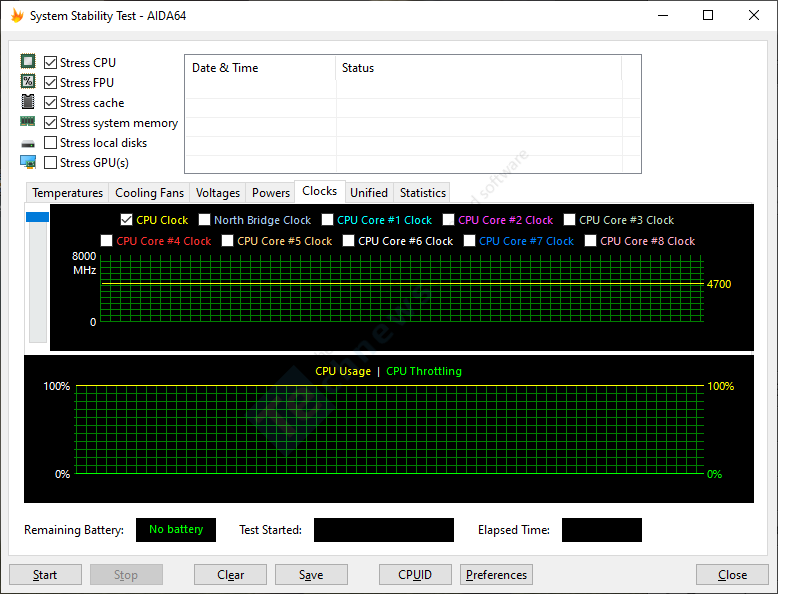Click the RAM module icon beside Stress system memory
The image size is (808, 594).
click(28, 122)
